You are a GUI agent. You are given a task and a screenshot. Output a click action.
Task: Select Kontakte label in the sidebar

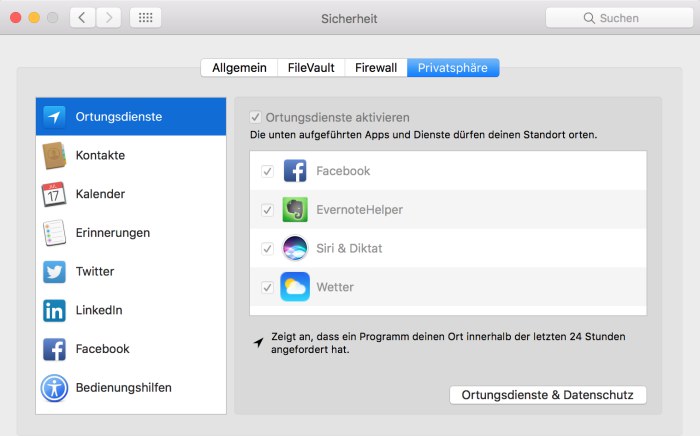pos(100,155)
